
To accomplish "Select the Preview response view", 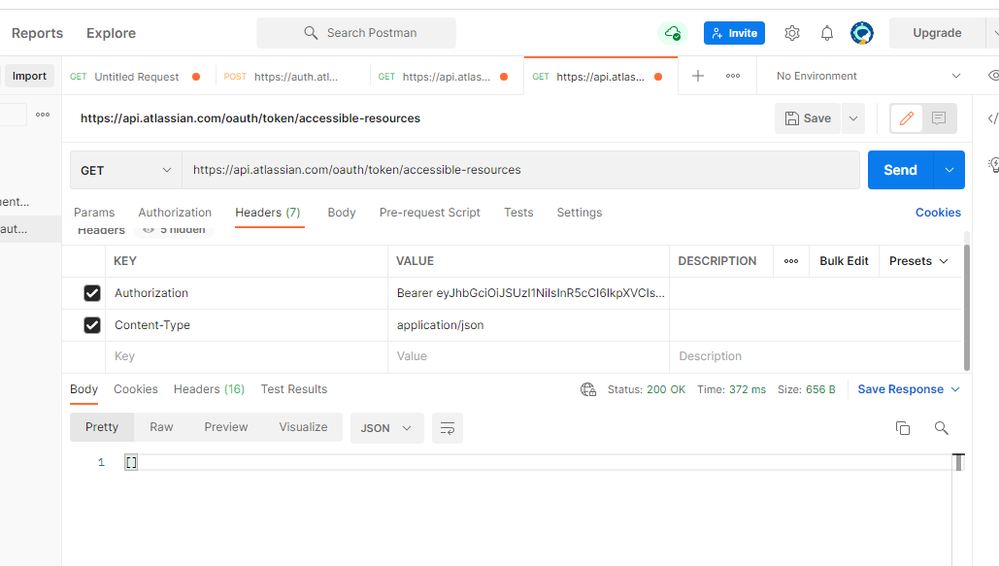I will tap(226, 427).
